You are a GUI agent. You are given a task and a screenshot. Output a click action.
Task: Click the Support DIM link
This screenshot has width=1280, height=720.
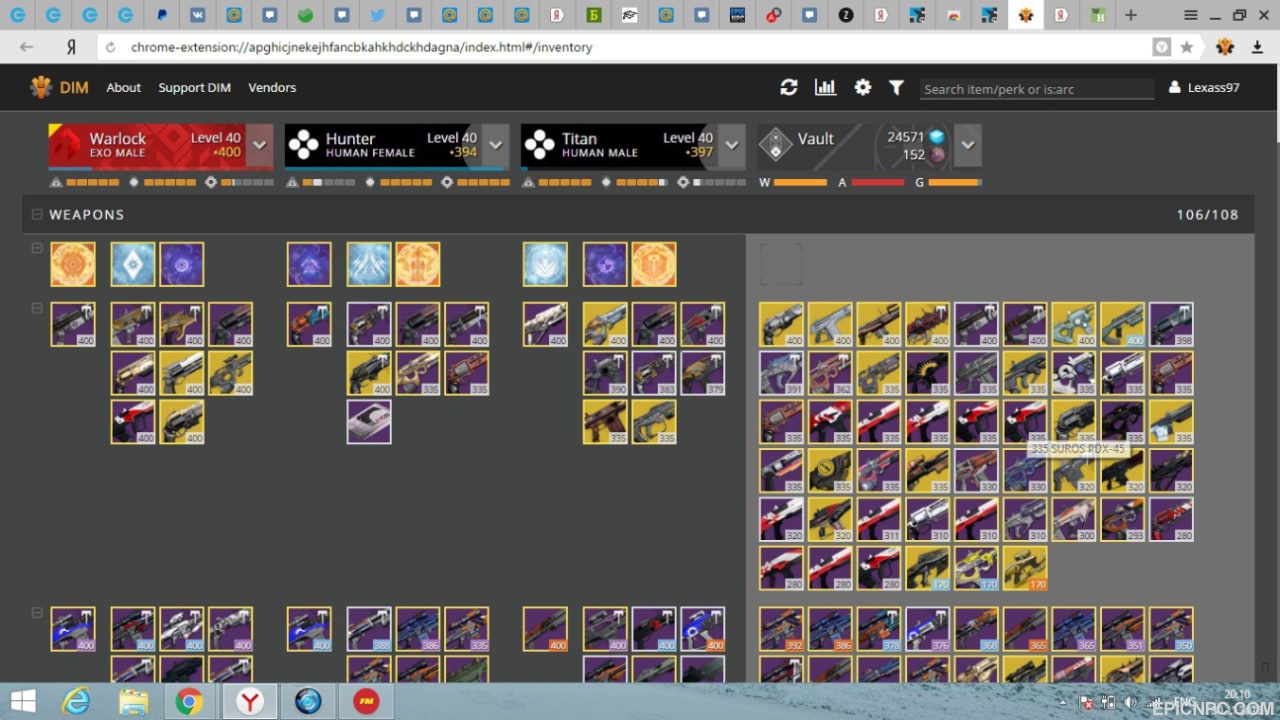tap(194, 88)
